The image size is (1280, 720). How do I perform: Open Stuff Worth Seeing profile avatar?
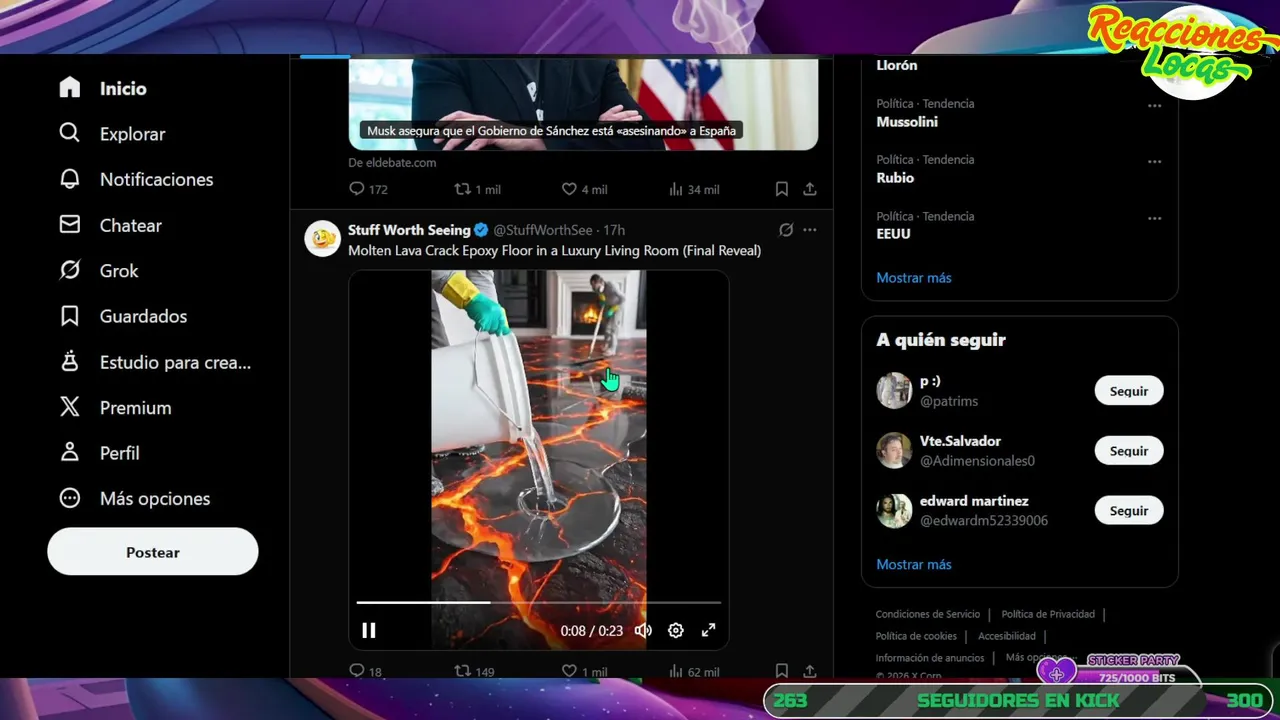pyautogui.click(x=322, y=239)
